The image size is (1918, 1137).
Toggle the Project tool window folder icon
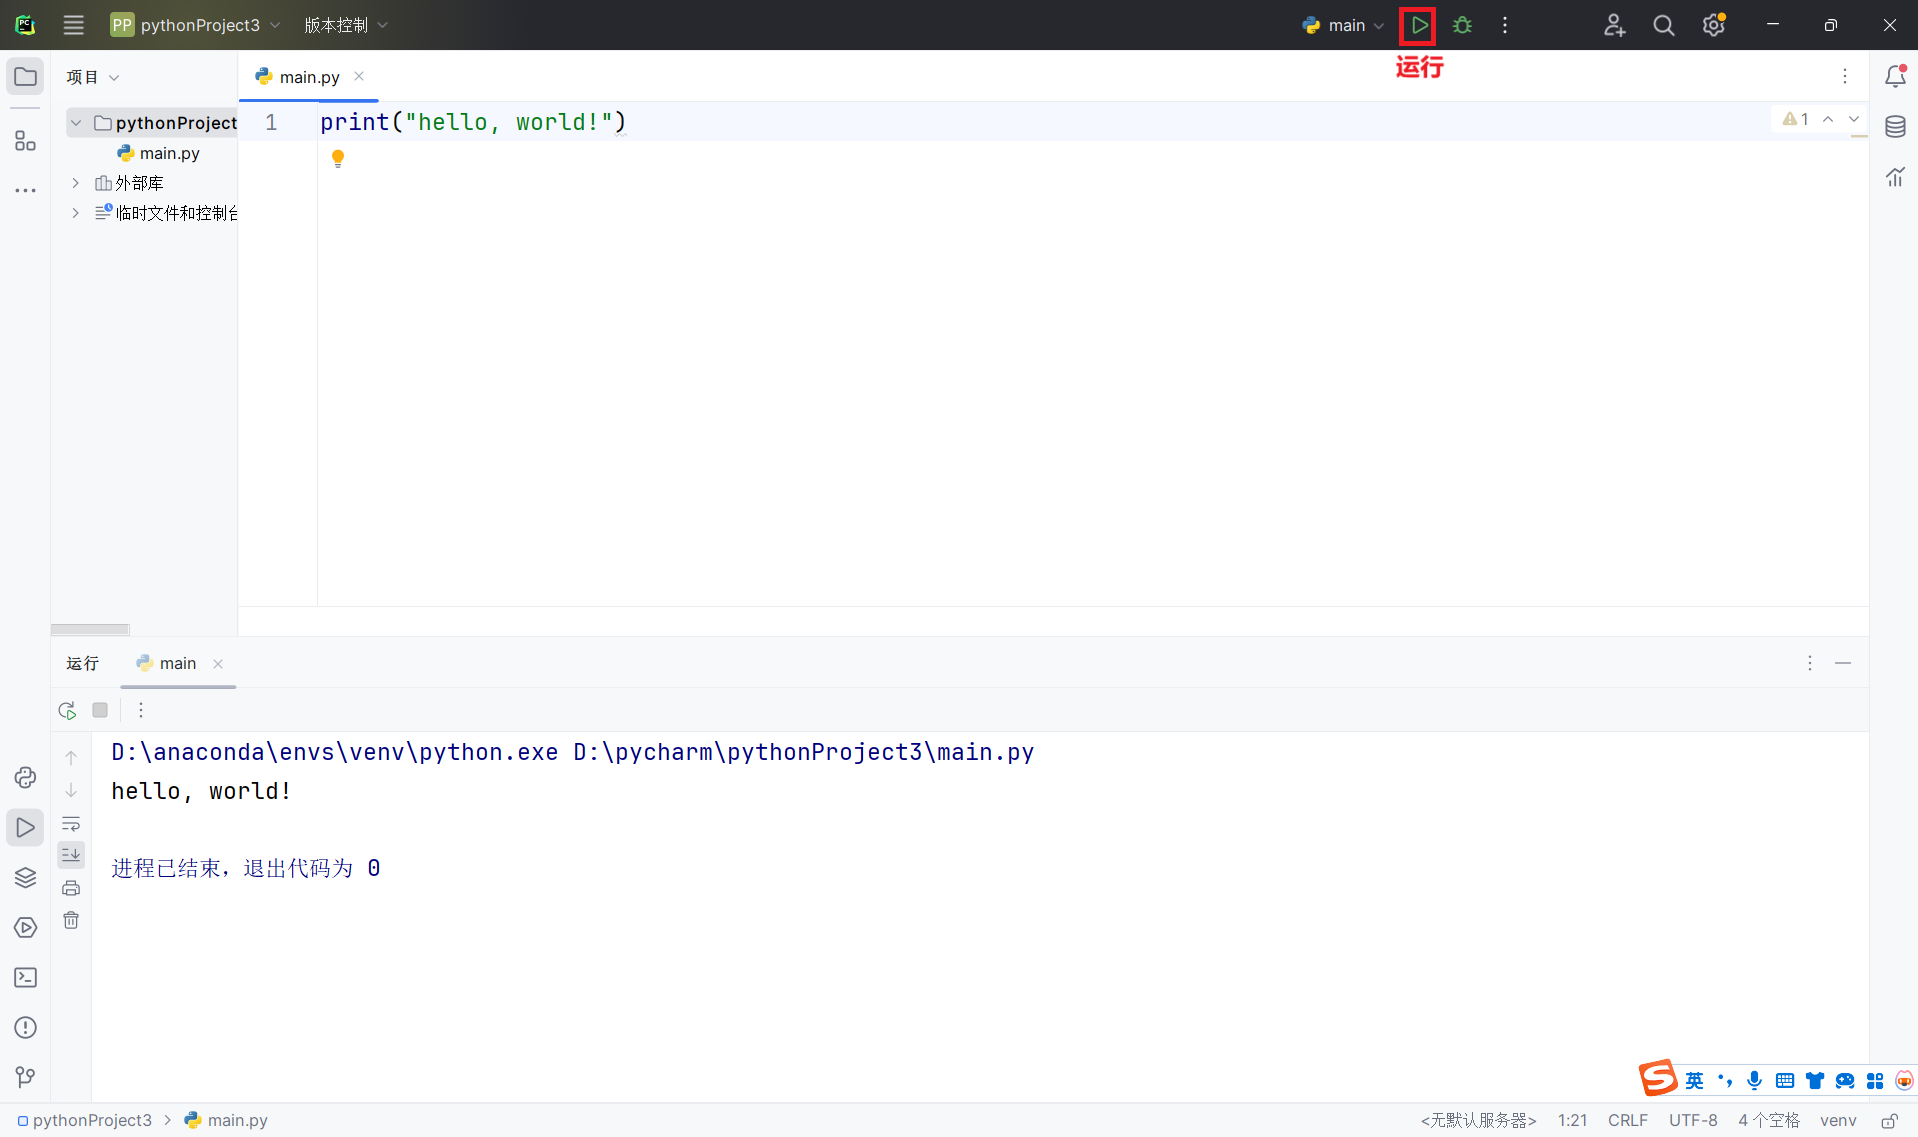(x=25, y=77)
